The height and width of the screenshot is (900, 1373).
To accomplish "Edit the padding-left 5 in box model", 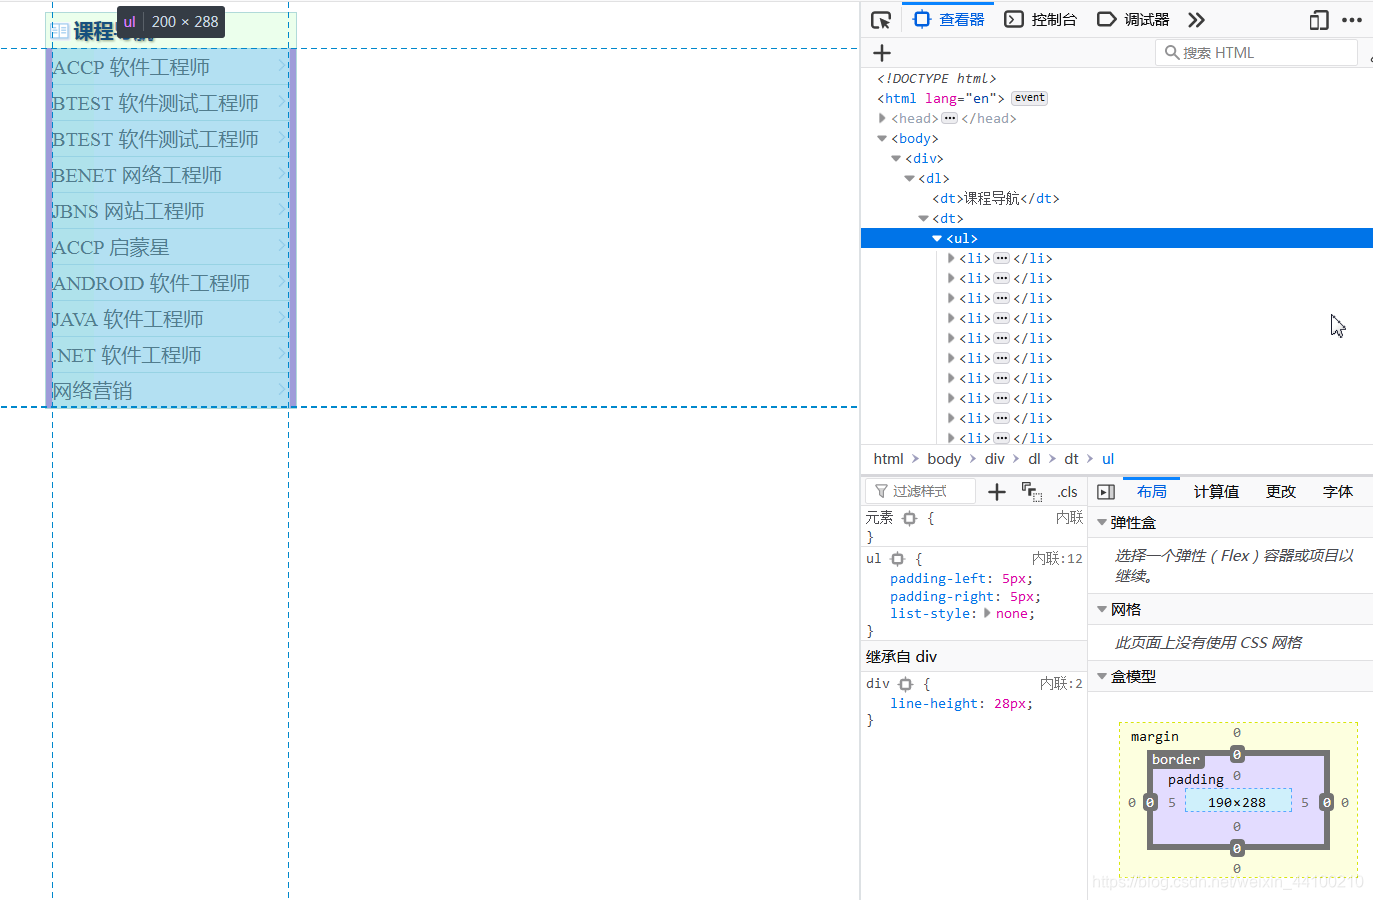I will point(1172,802).
